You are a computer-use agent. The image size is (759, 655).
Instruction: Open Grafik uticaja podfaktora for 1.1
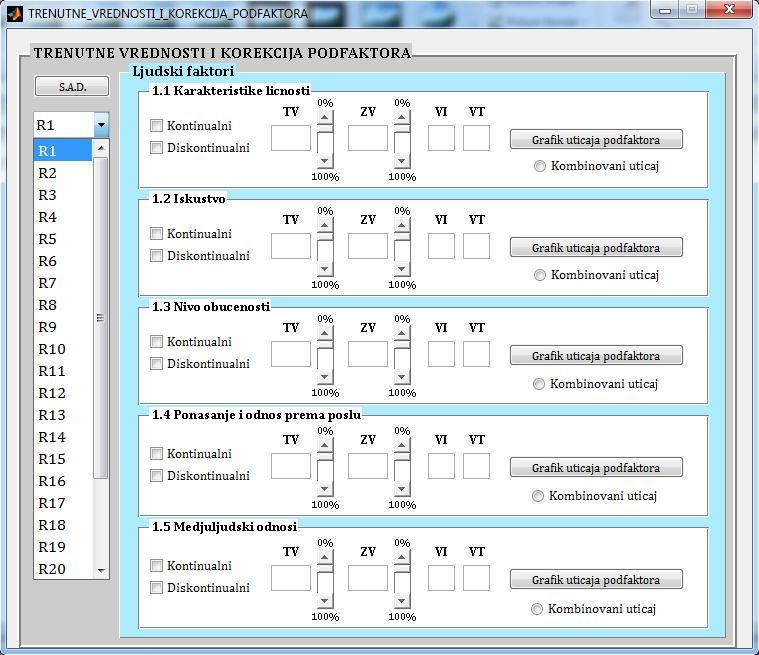(x=596, y=139)
